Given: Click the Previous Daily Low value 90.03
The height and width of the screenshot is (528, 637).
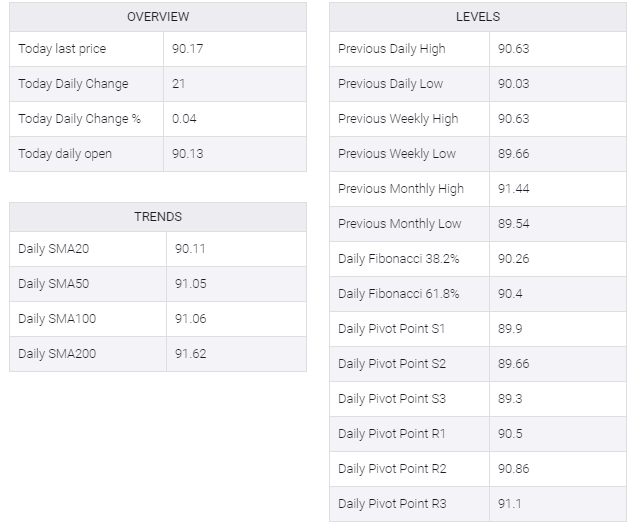Looking at the screenshot, I should 513,84.
